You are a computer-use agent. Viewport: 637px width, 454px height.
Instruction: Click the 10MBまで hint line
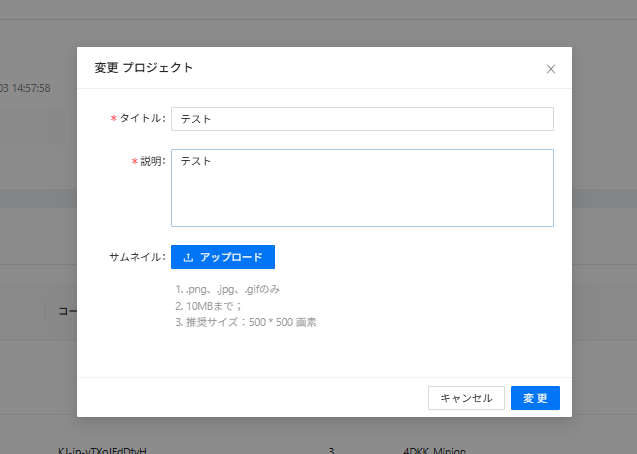pos(208,306)
